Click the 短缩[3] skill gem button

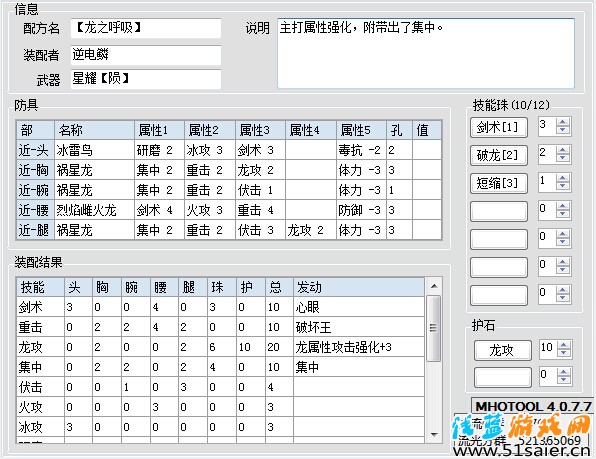click(x=498, y=183)
